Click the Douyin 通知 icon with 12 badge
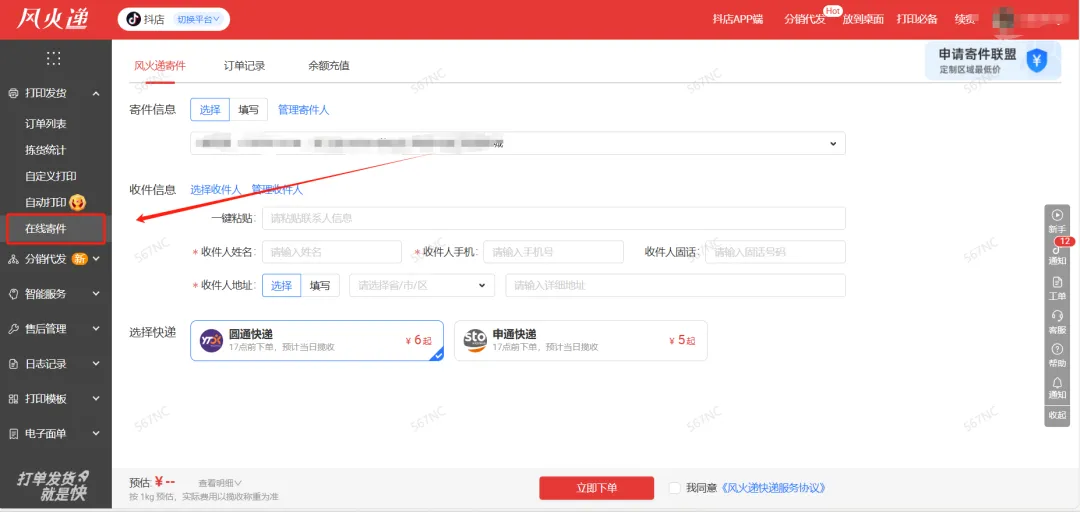This screenshot has height=512, width=1080. [1057, 250]
